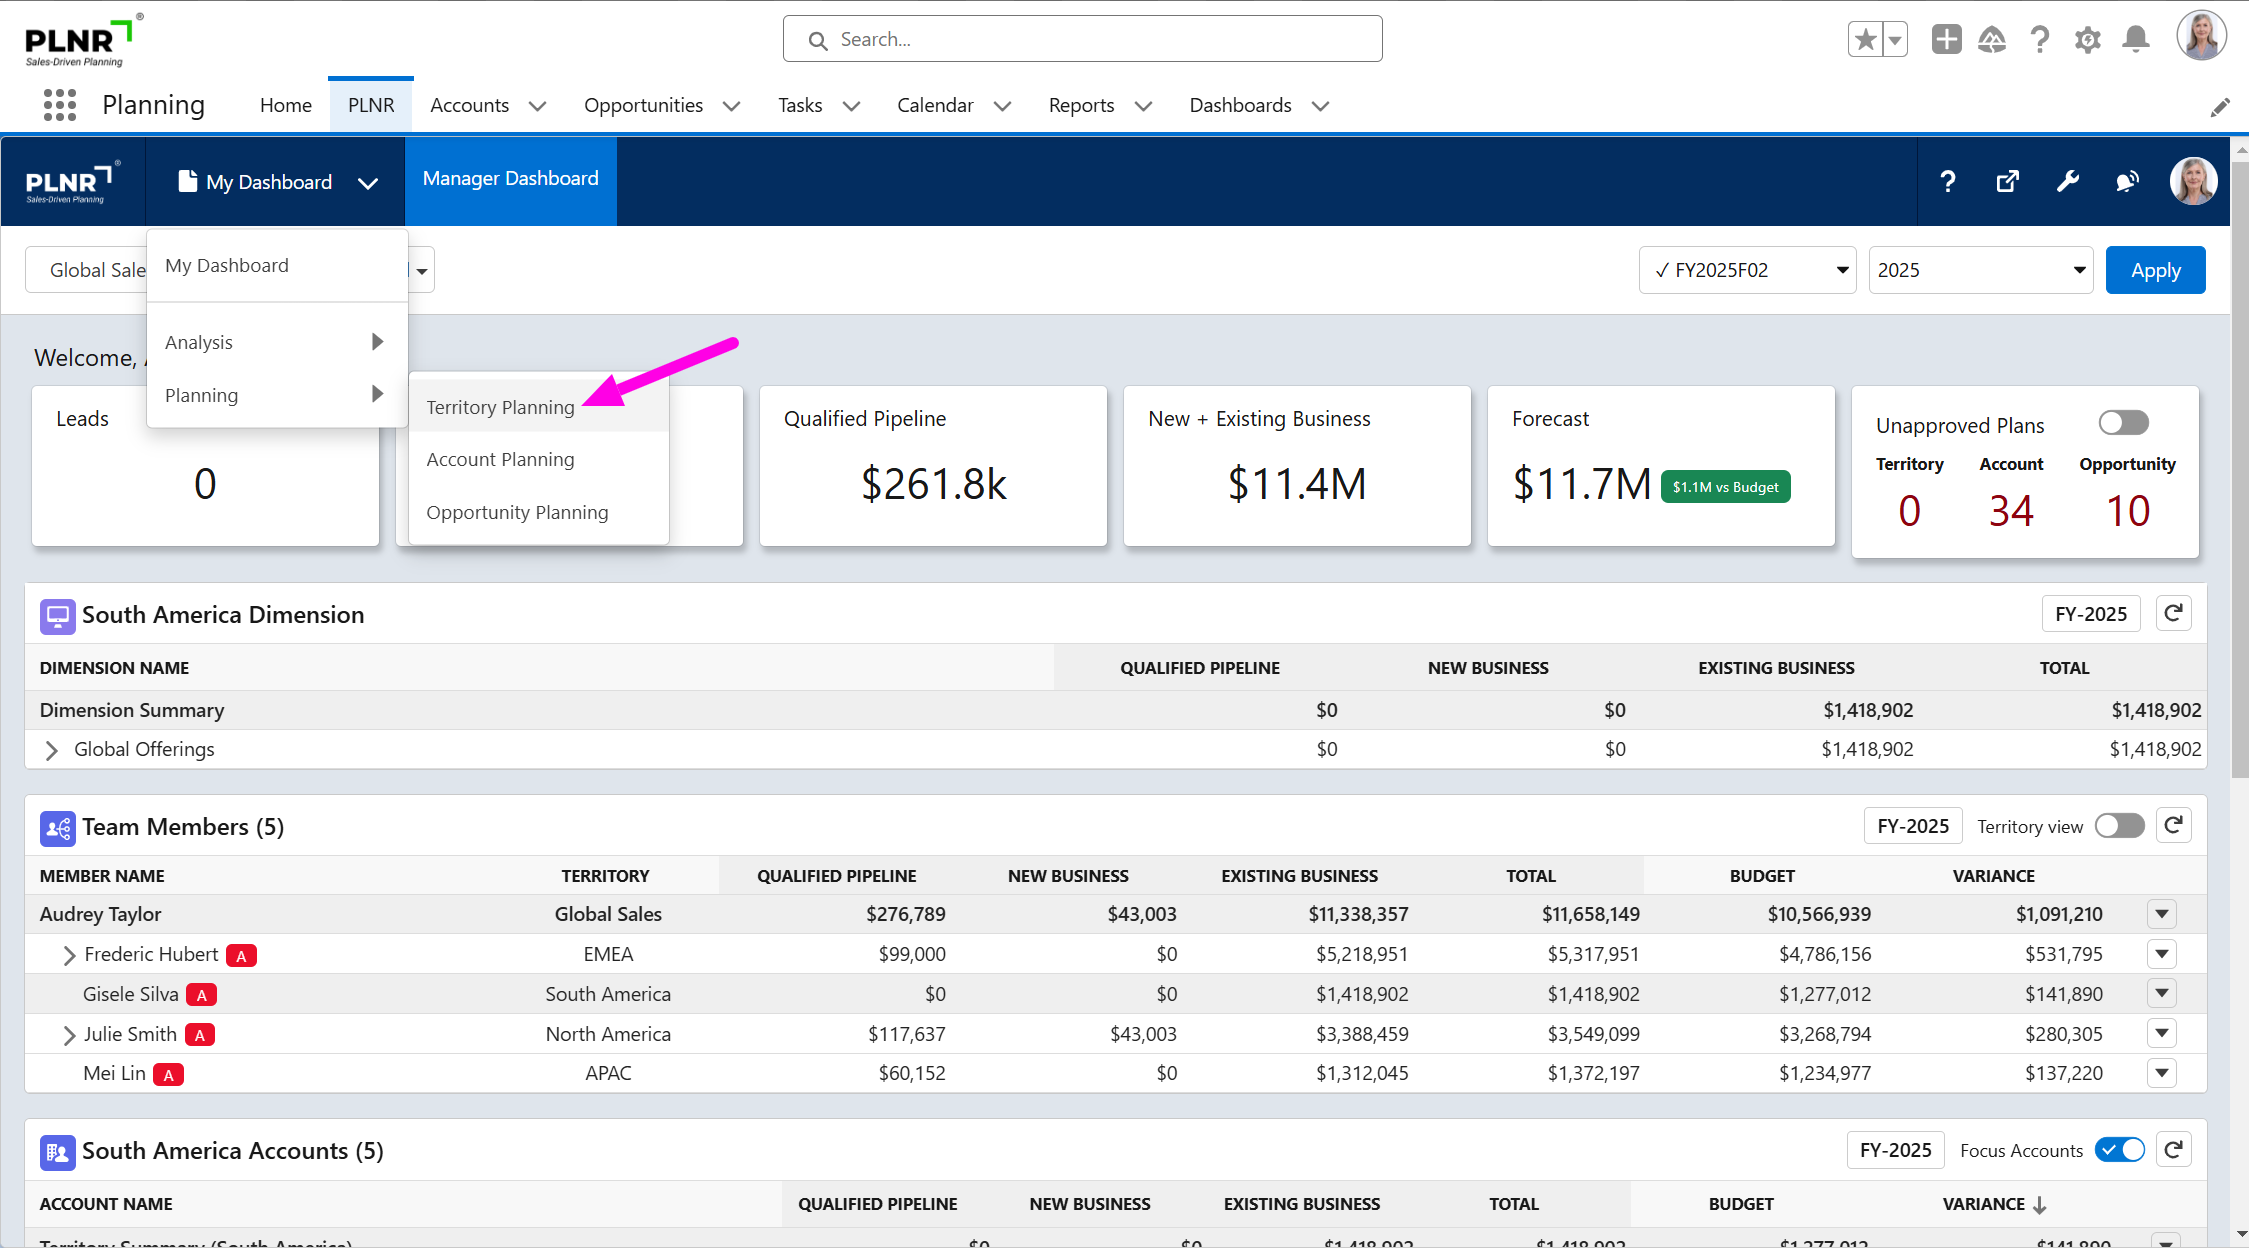Select Territory Planning from the submenu

click(x=500, y=407)
